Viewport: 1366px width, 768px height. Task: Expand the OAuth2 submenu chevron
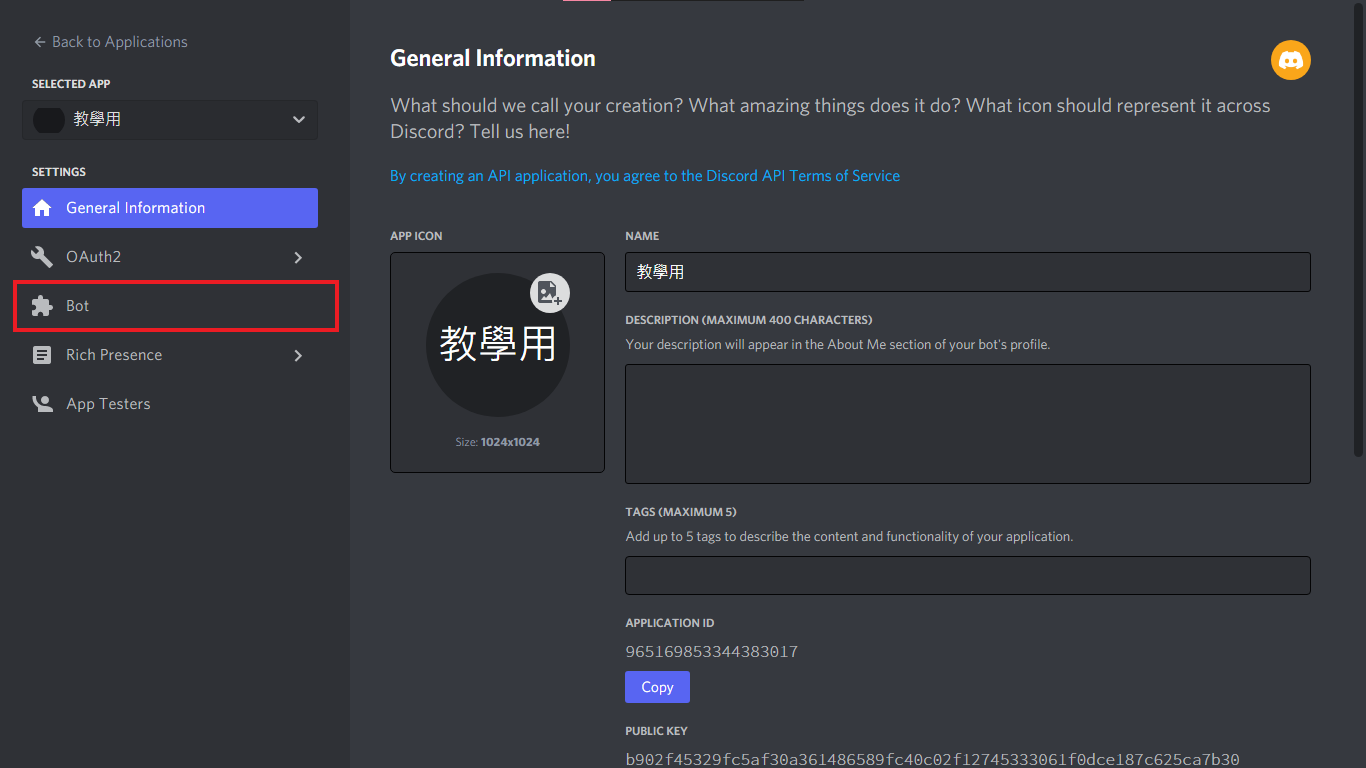(x=298, y=257)
